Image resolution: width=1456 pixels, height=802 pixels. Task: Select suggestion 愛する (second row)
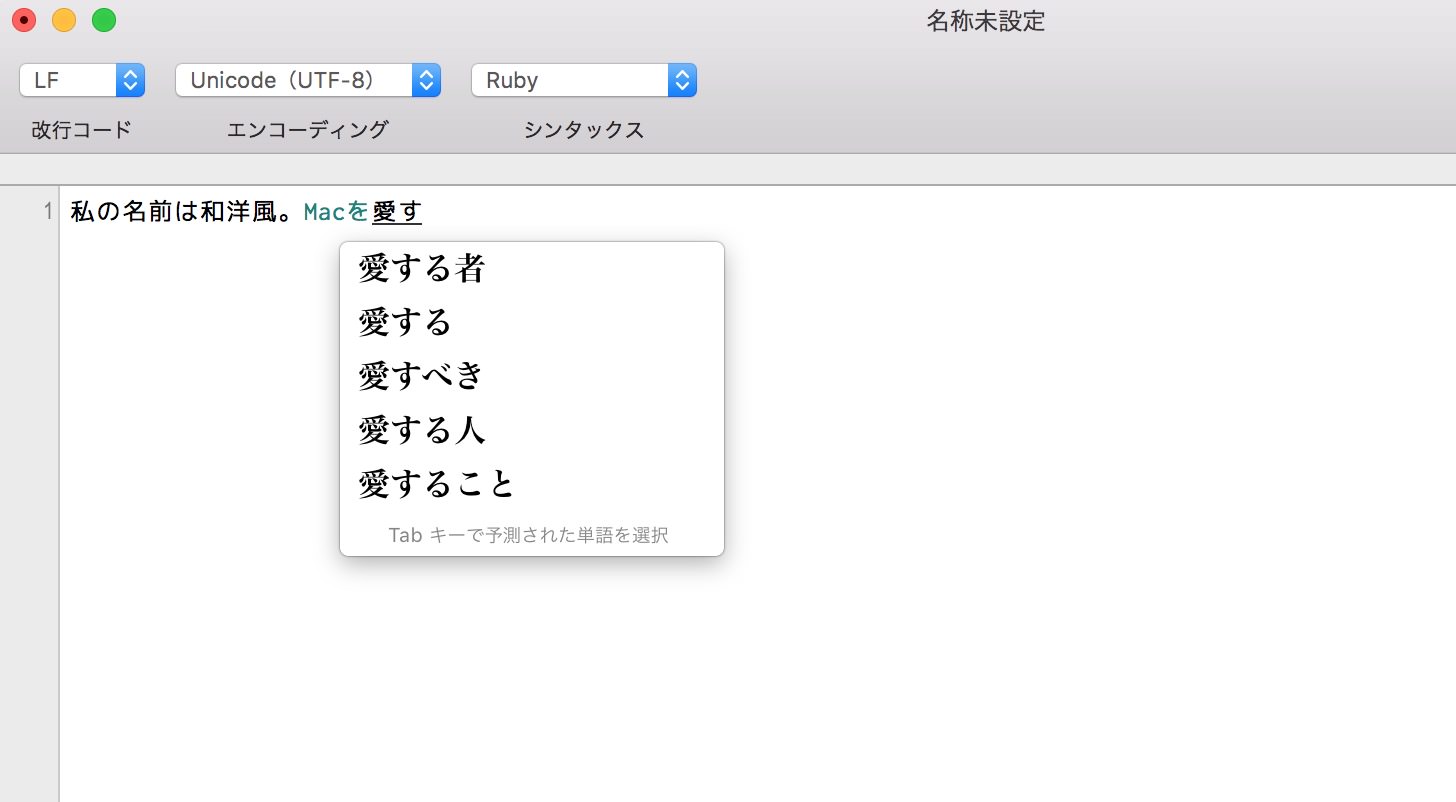(532, 322)
